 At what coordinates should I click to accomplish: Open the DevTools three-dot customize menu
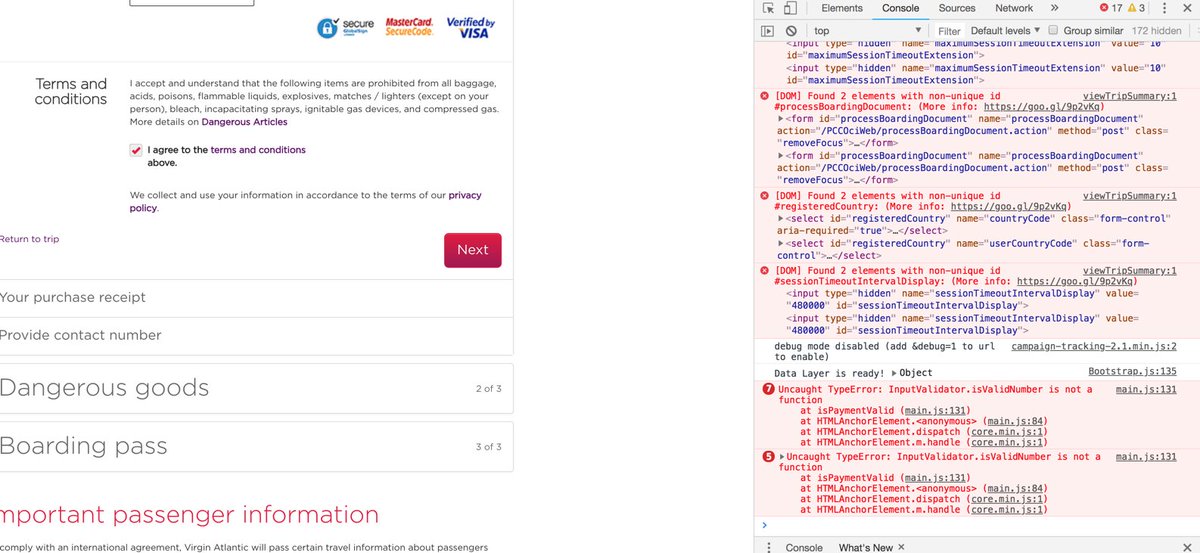pos(1166,9)
